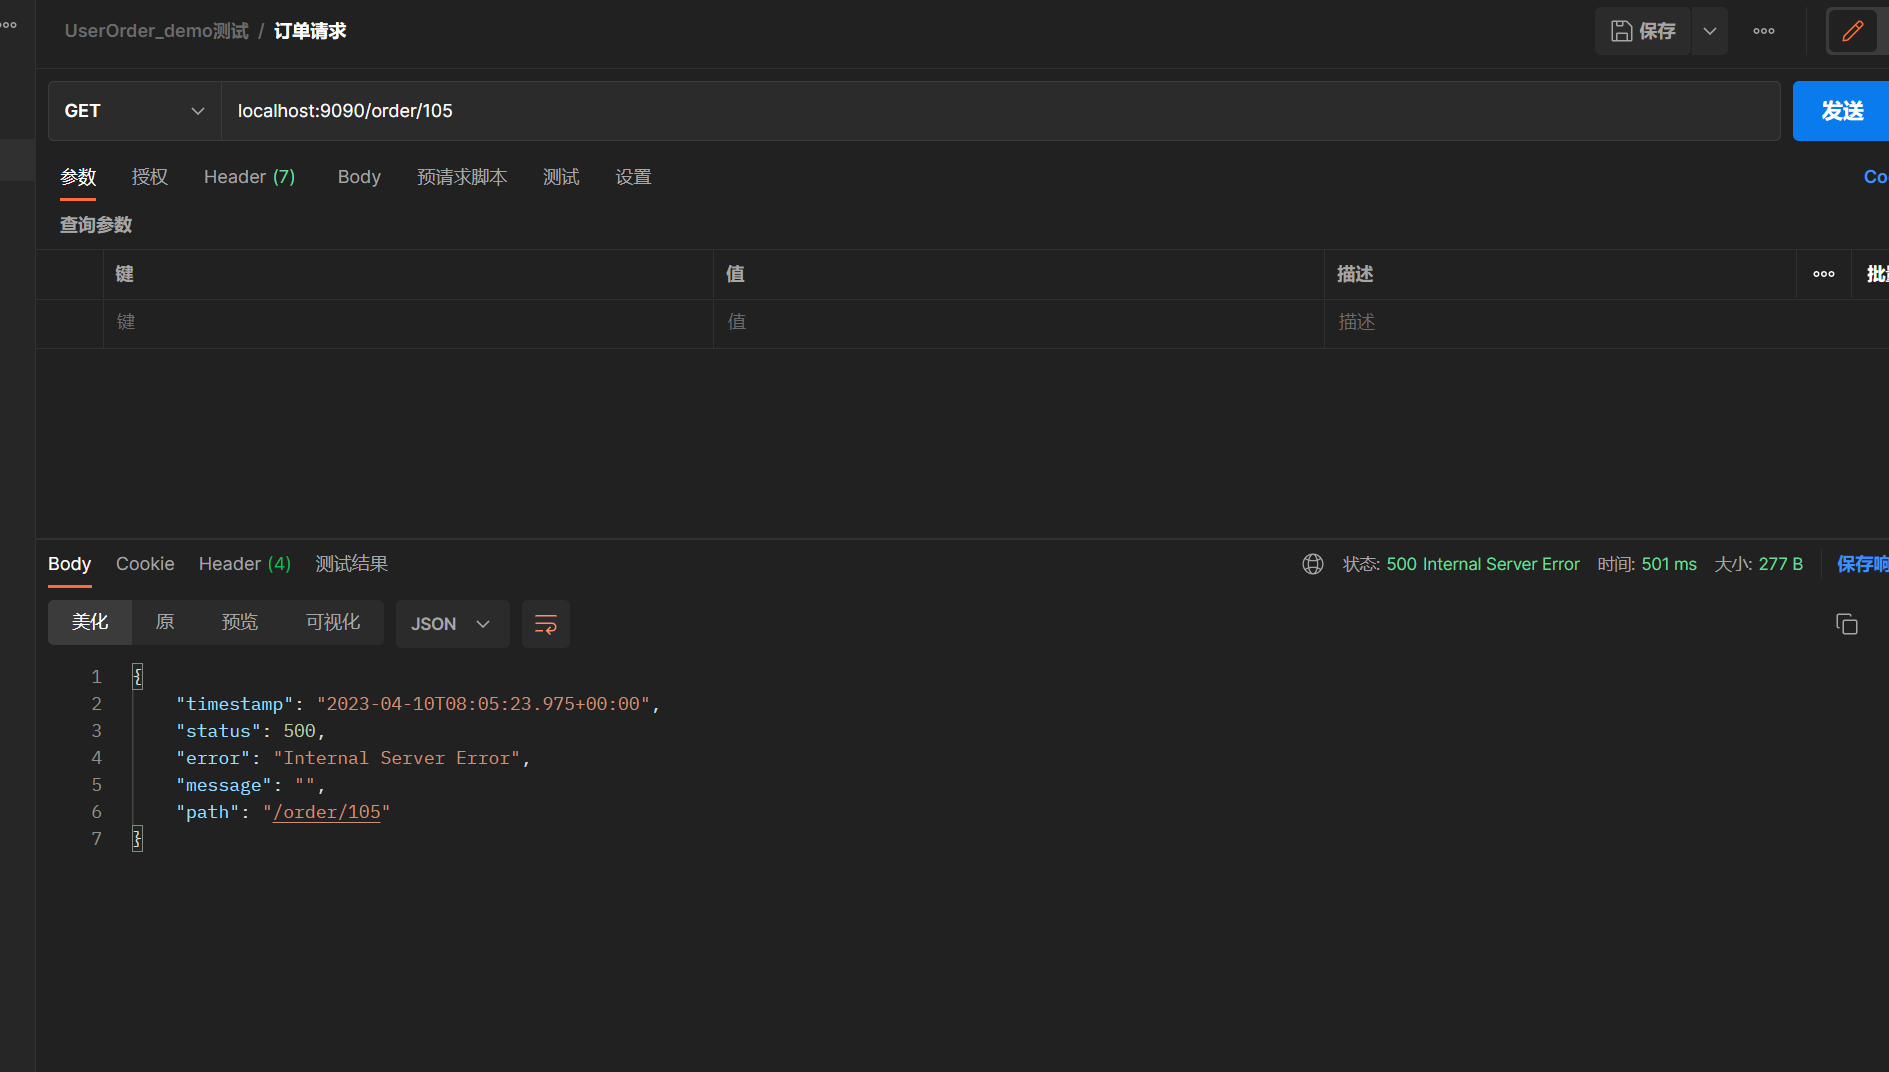Switch to the 授权 tab
The height and width of the screenshot is (1072, 1889).
pos(150,177)
